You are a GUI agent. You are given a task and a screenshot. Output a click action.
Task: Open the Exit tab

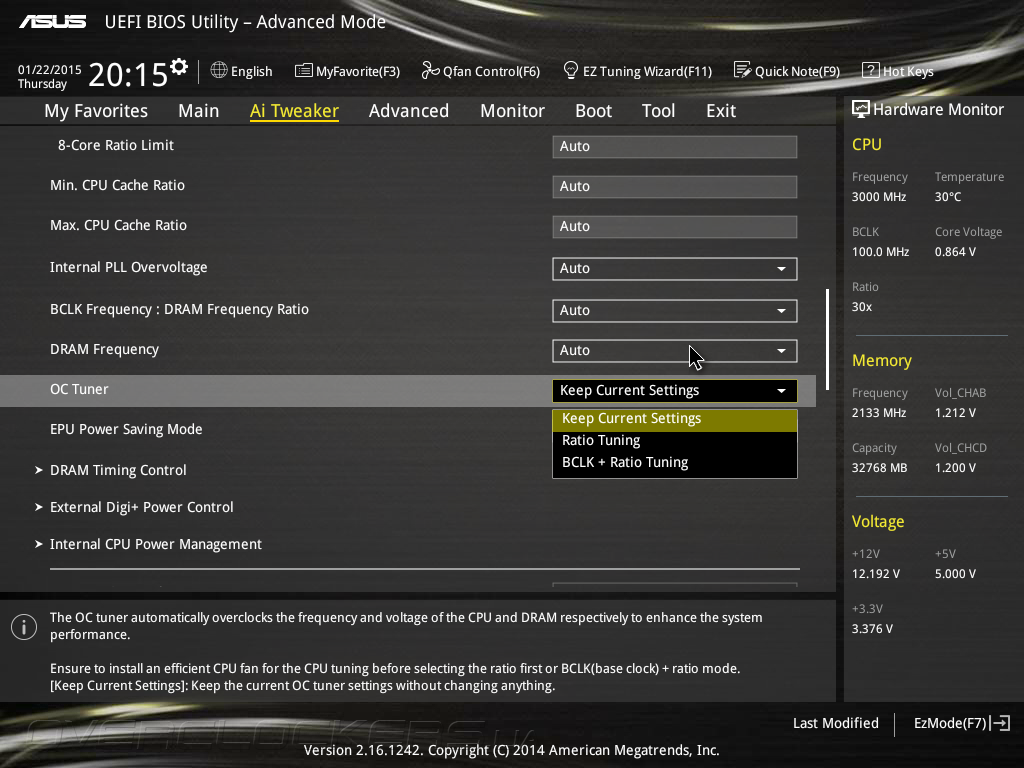coord(721,111)
